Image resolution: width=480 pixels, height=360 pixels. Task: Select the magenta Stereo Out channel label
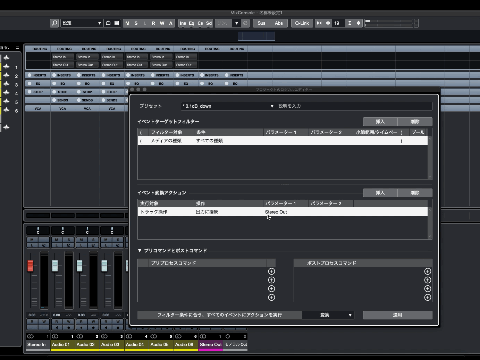pos(210,344)
